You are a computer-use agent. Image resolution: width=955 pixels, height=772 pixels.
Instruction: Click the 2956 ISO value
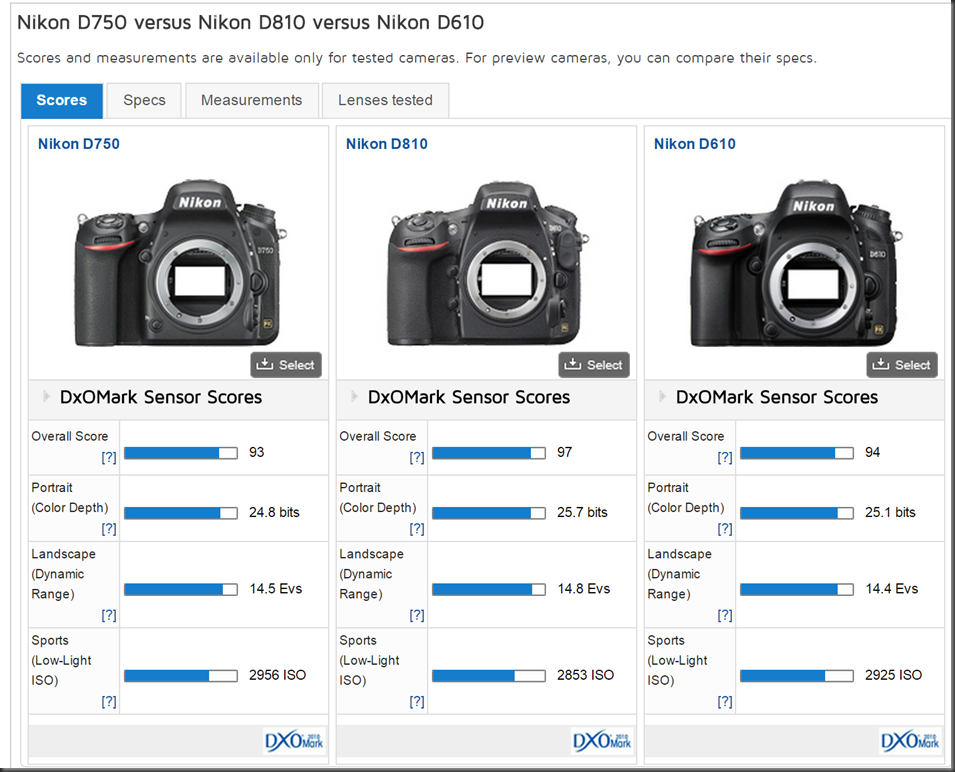pyautogui.click(x=277, y=675)
